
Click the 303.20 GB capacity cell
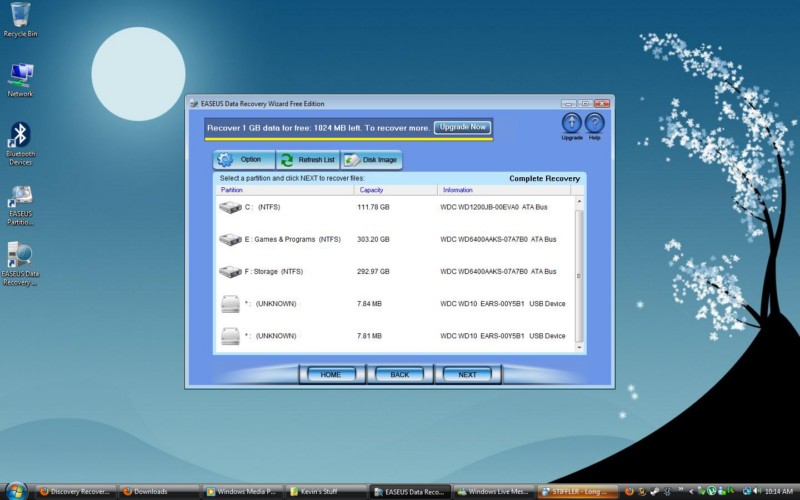[x=373, y=239]
